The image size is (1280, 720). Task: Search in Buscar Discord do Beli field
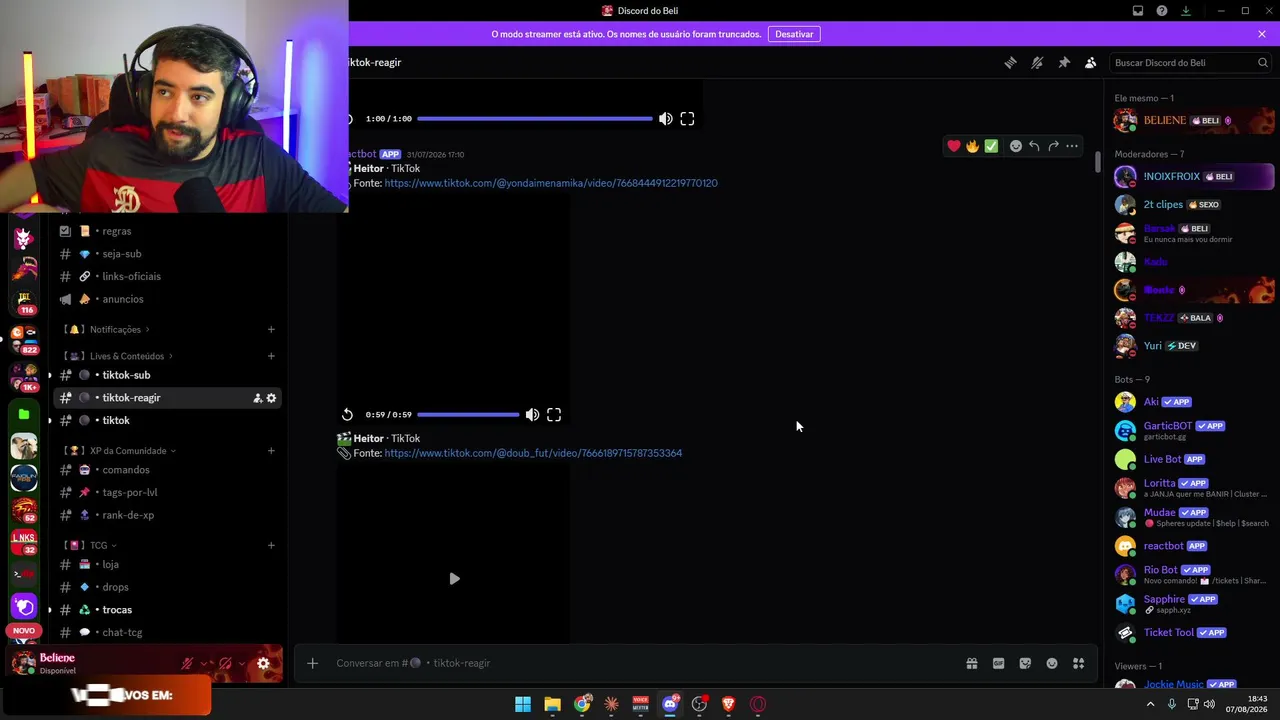coord(1191,62)
